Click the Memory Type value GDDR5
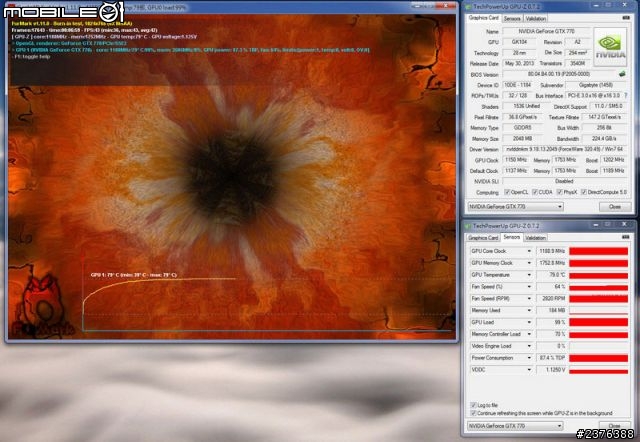640x442 pixels. click(522, 128)
